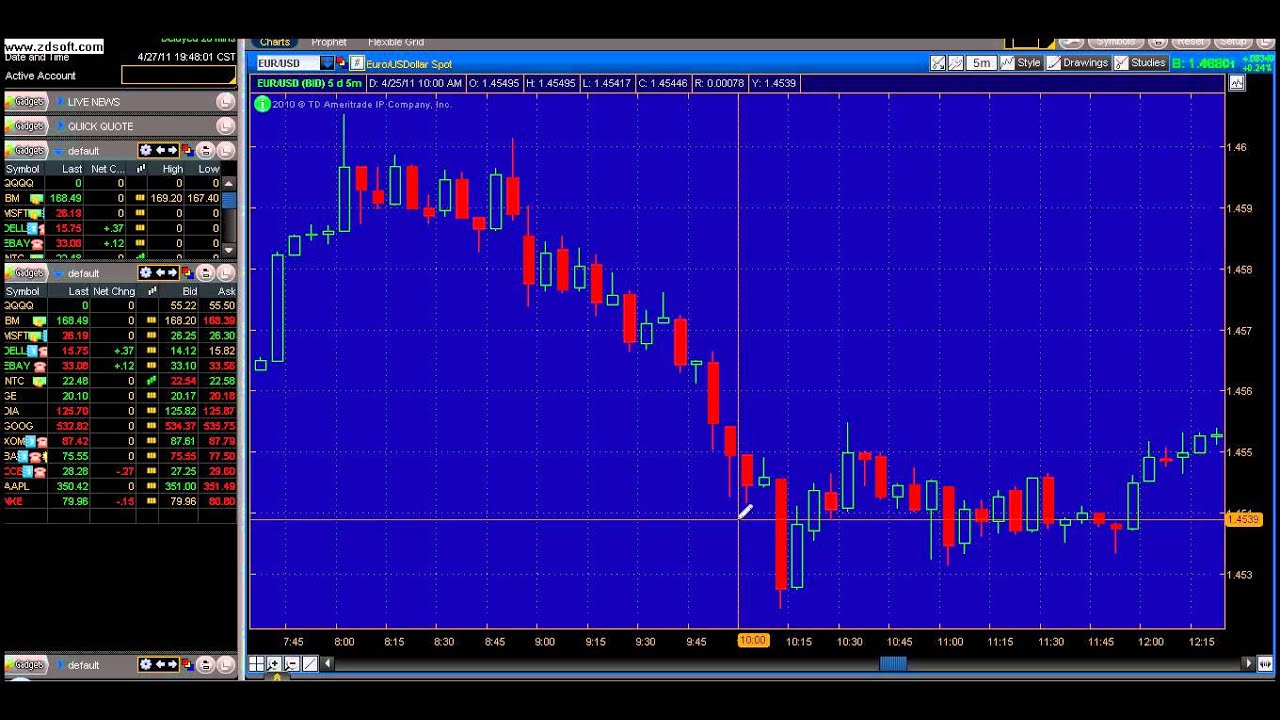Screen dimensions: 1280x720
Task: Switch to the Flexible Grid tab
Action: point(396,42)
